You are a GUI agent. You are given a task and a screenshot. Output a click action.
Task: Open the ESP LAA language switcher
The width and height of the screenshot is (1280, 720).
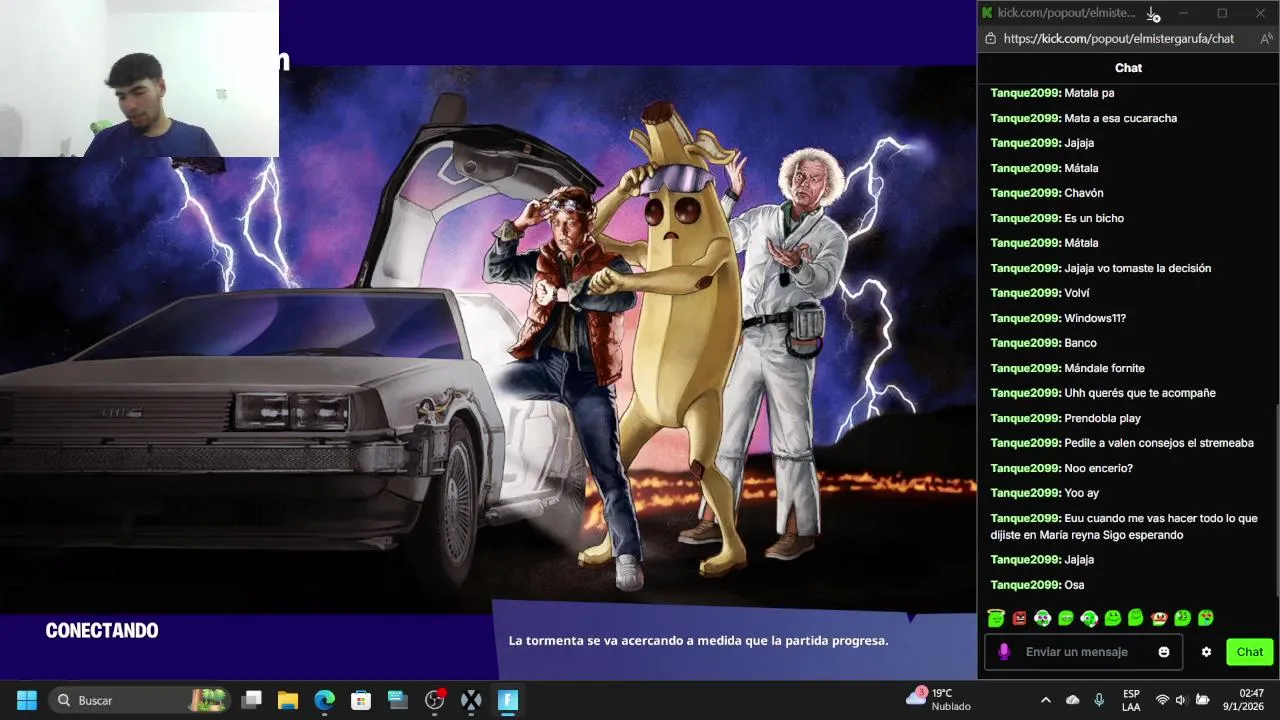pos(1131,700)
